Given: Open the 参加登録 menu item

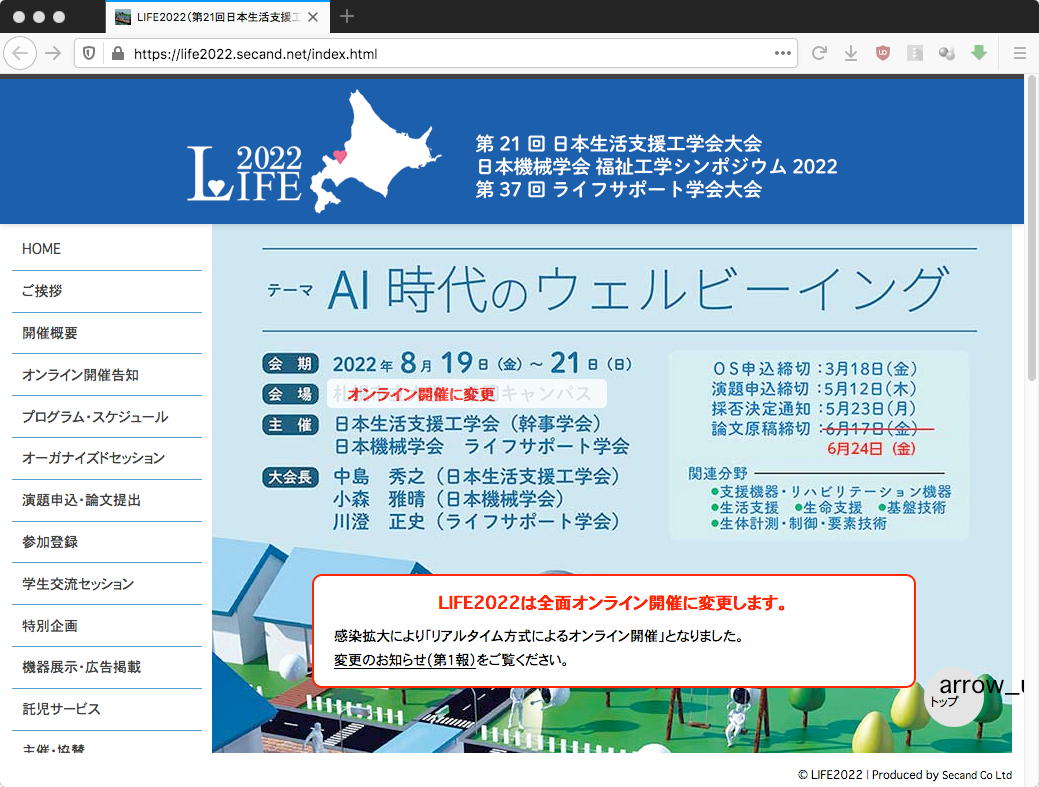Looking at the screenshot, I should 107,542.
